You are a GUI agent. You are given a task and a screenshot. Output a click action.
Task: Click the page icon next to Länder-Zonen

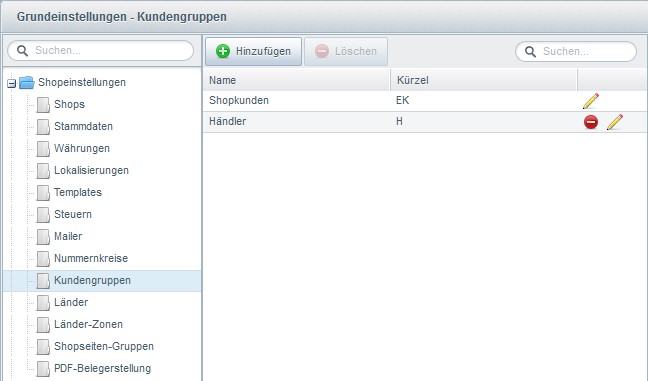pyautogui.click(x=43, y=324)
